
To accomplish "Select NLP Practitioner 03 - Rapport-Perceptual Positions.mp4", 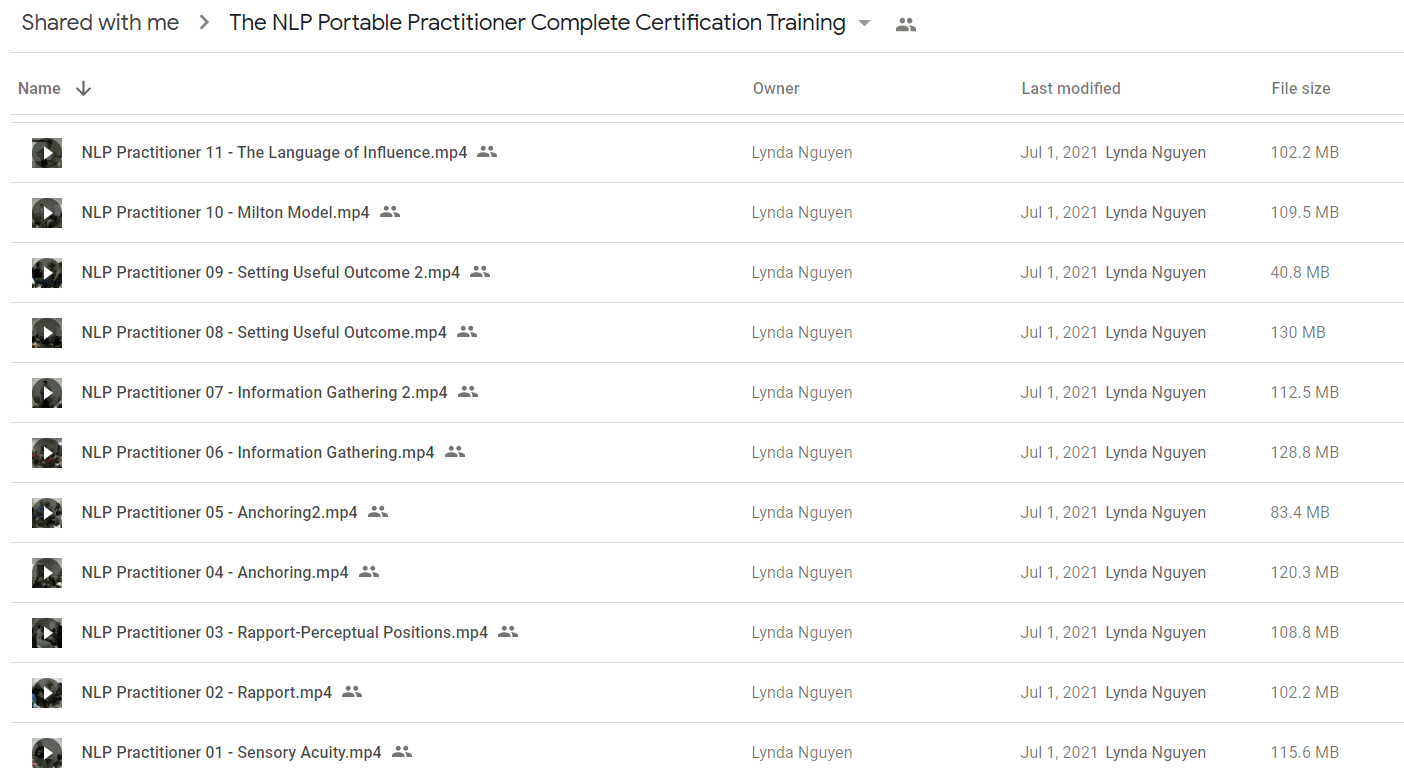I will click(707, 632).
